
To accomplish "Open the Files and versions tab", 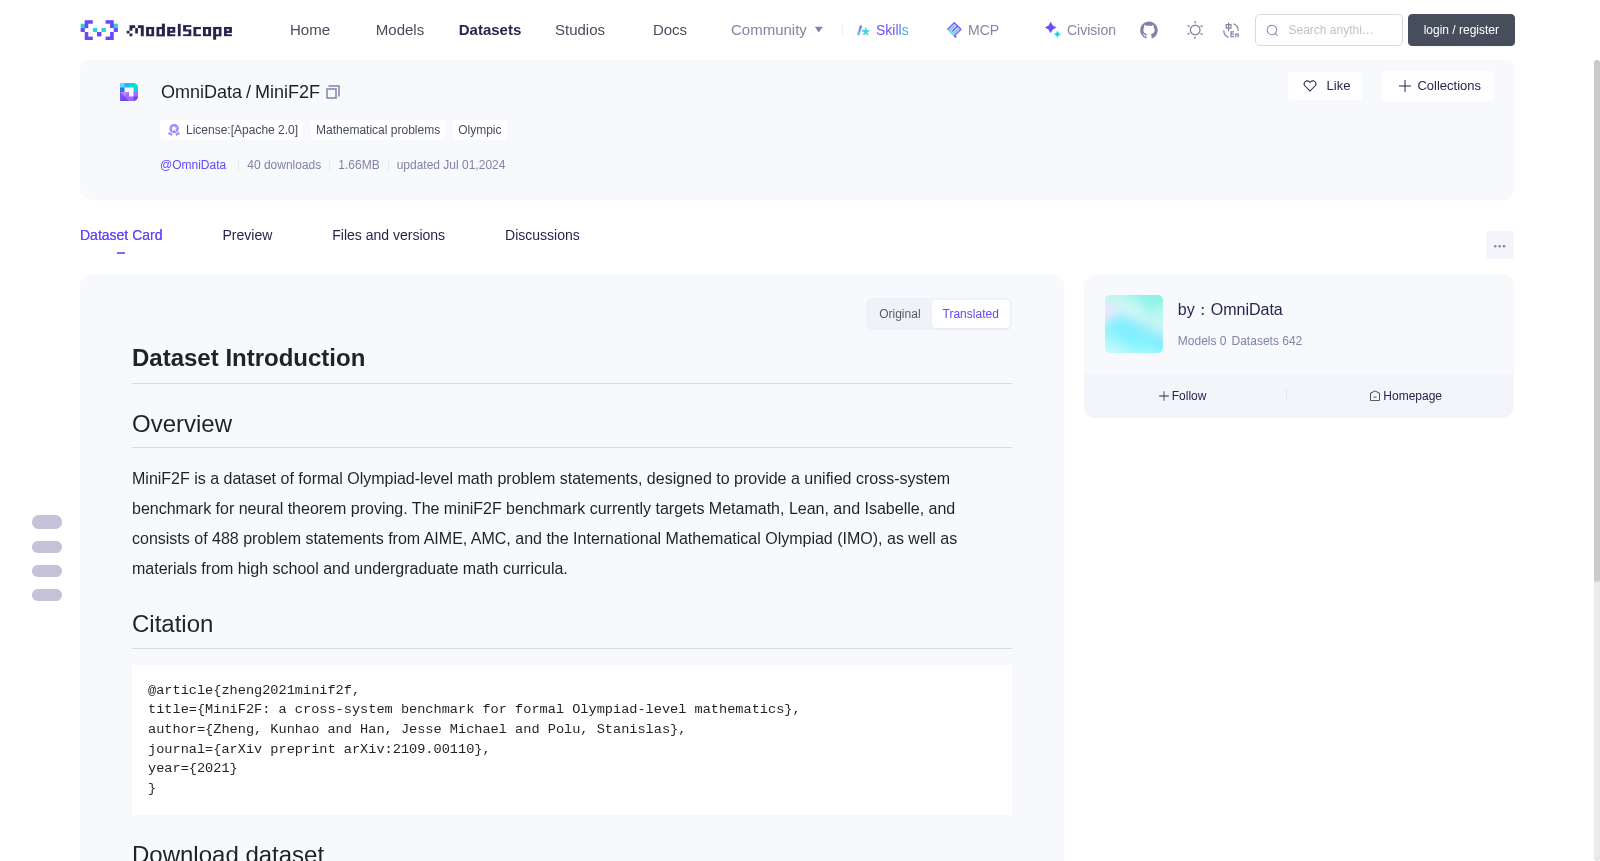I will 388,235.
